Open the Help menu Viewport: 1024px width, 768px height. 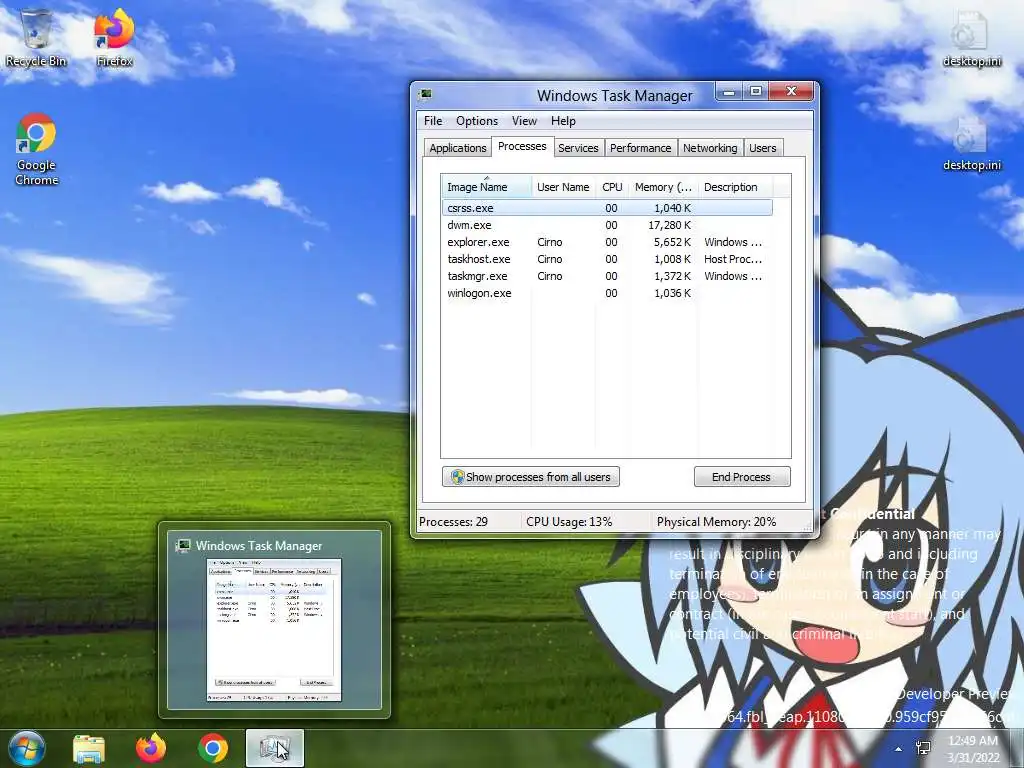pyautogui.click(x=563, y=121)
